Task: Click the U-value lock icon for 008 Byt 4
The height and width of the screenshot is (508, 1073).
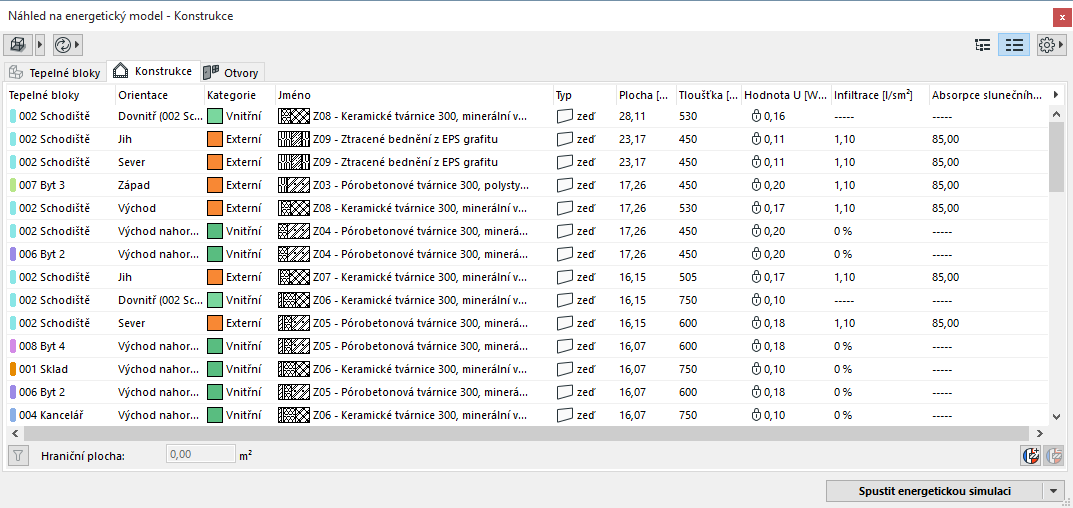Action: pos(756,346)
